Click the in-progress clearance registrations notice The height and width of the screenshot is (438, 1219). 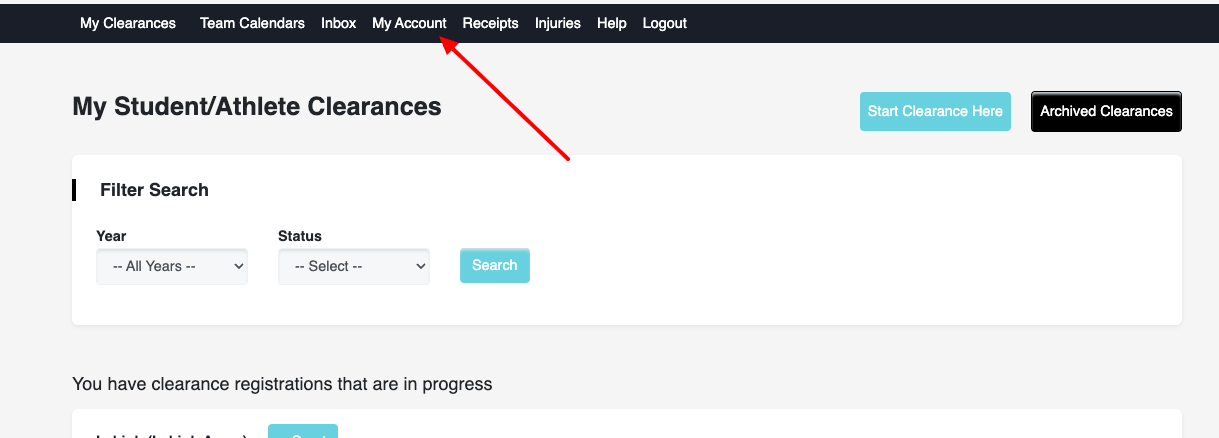(x=282, y=384)
